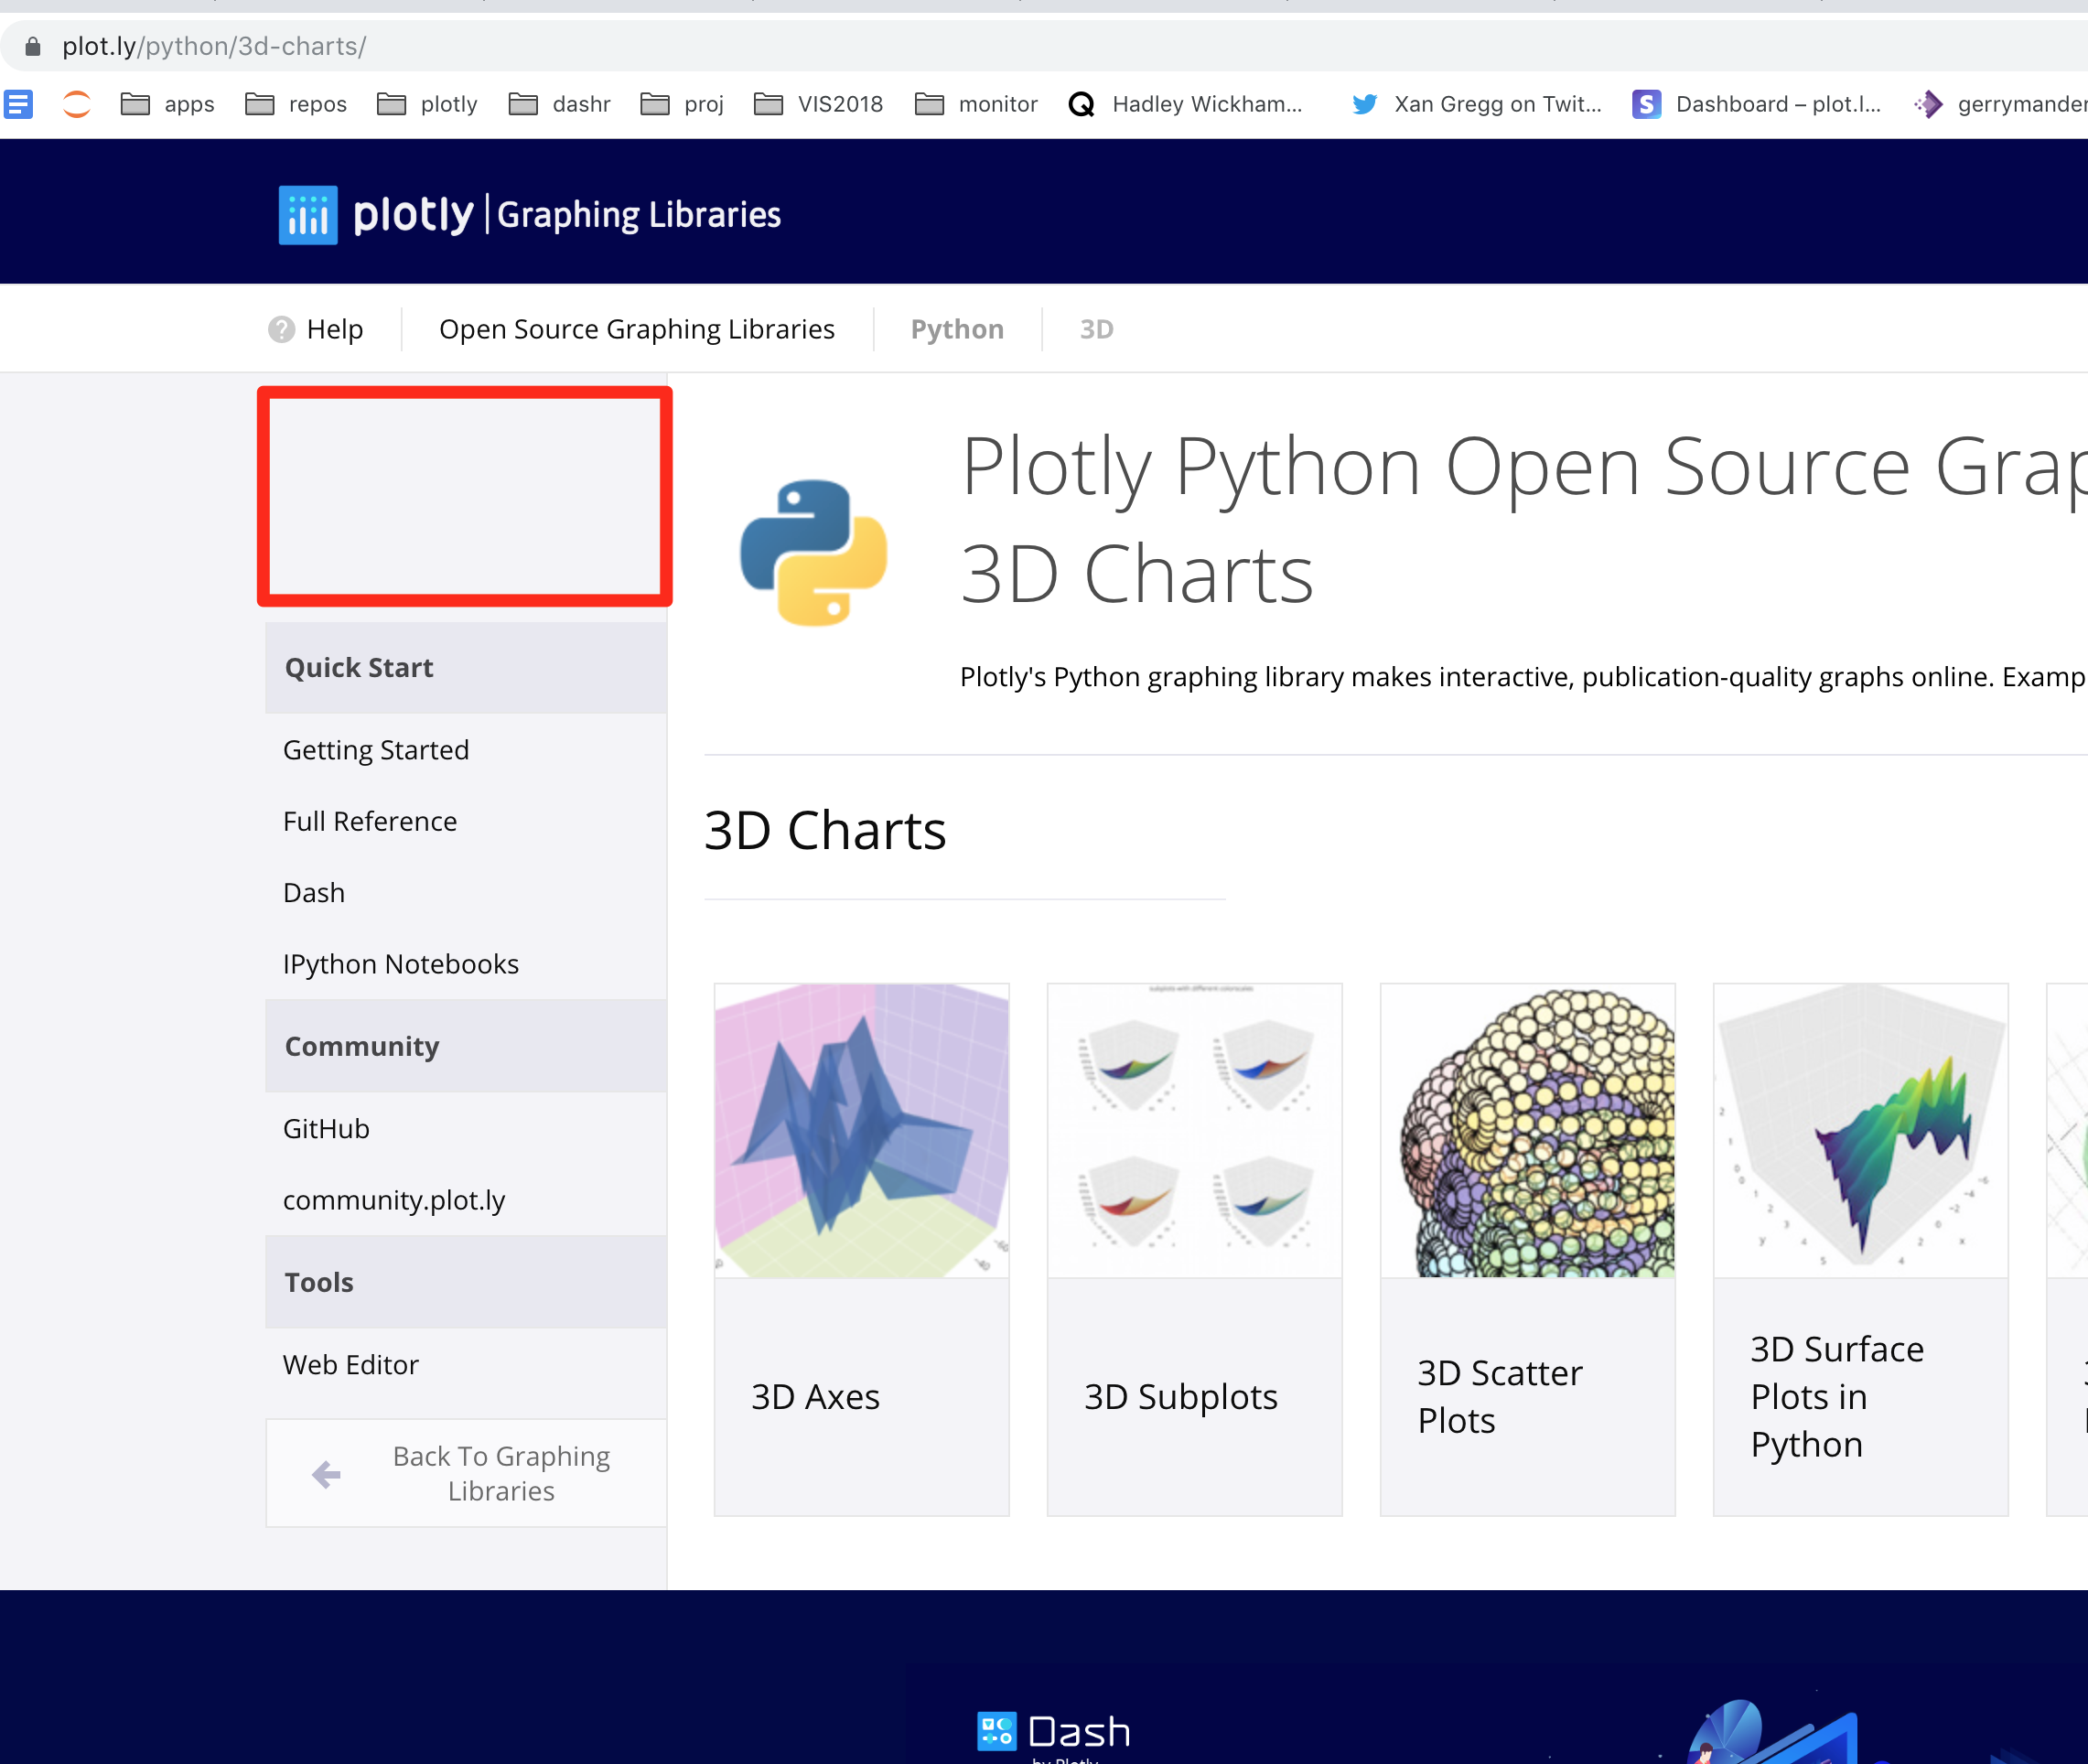This screenshot has height=1764, width=2088.
Task: Open the Web Editor tool link
Action: [x=351, y=1364]
